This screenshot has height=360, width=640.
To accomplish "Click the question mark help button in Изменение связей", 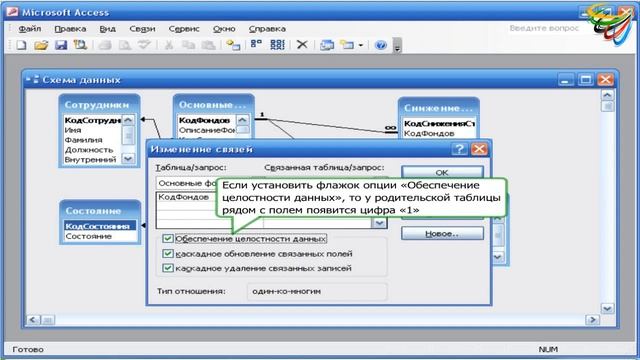I will pyautogui.click(x=460, y=149).
